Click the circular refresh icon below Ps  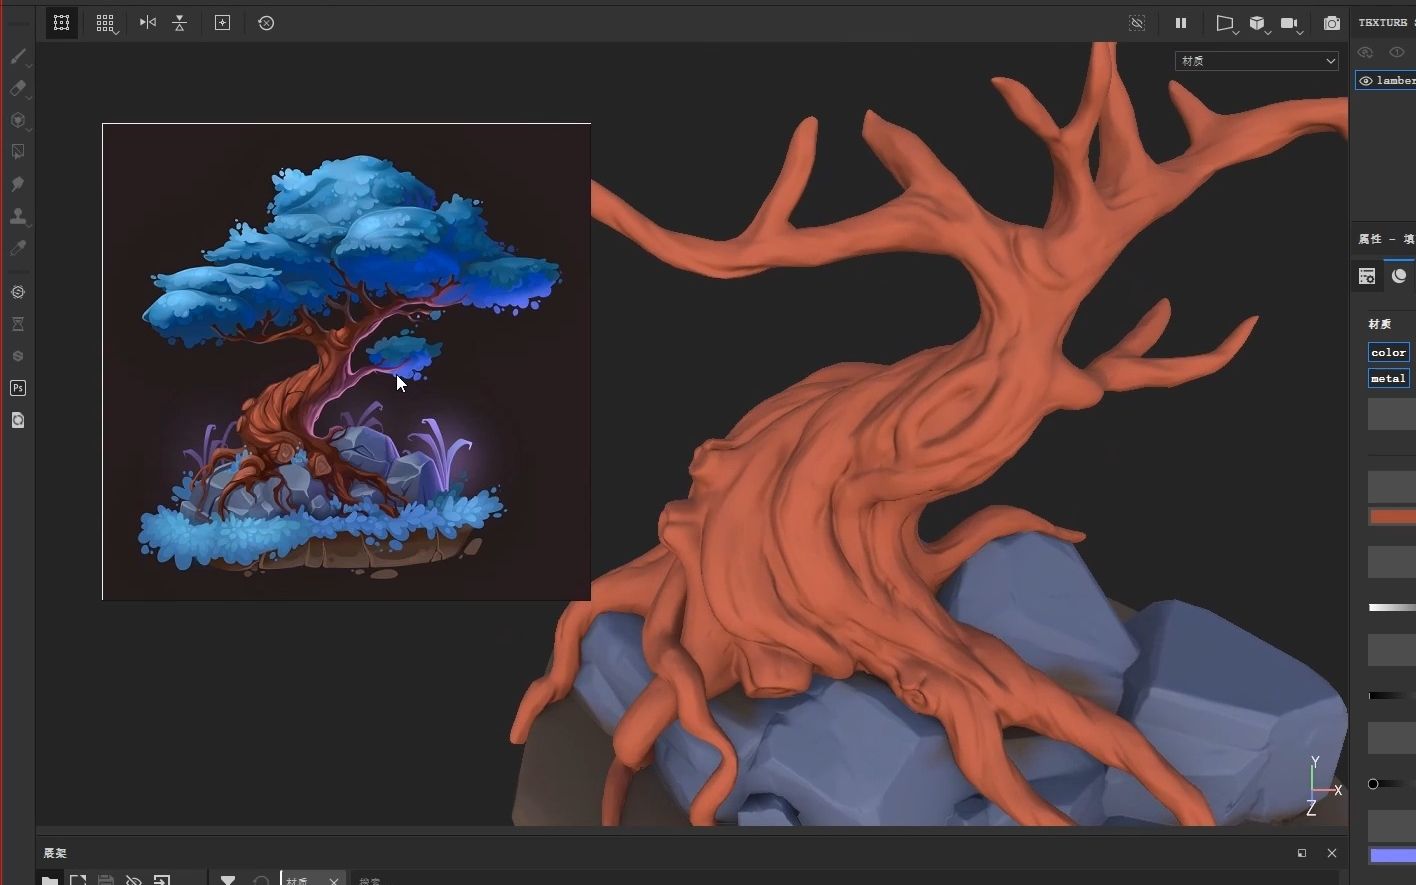pos(18,420)
